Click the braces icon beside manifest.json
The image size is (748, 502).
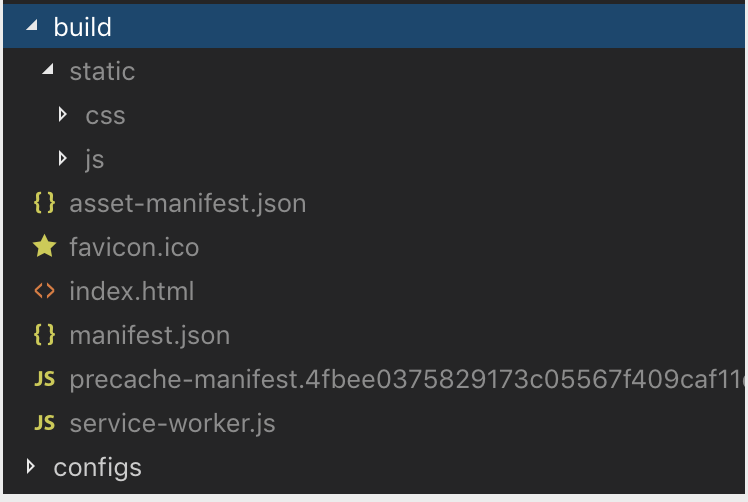click(44, 335)
